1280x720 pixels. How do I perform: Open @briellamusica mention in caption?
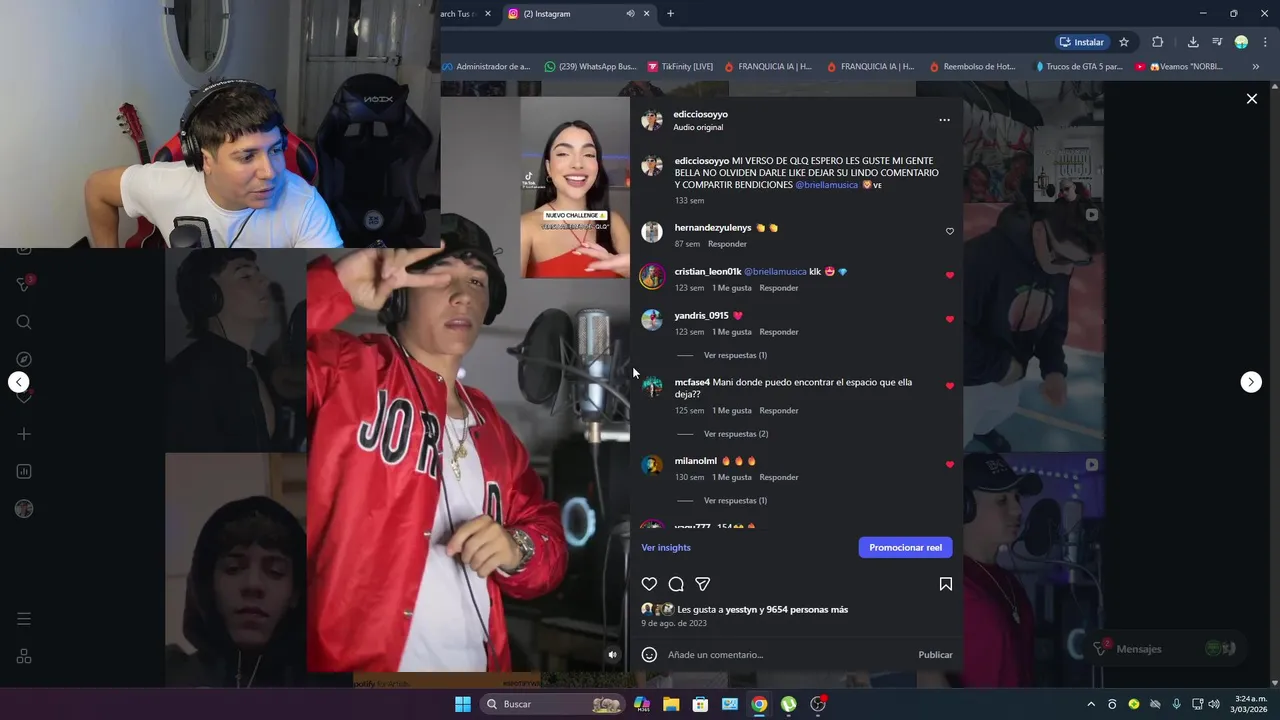click(x=826, y=185)
